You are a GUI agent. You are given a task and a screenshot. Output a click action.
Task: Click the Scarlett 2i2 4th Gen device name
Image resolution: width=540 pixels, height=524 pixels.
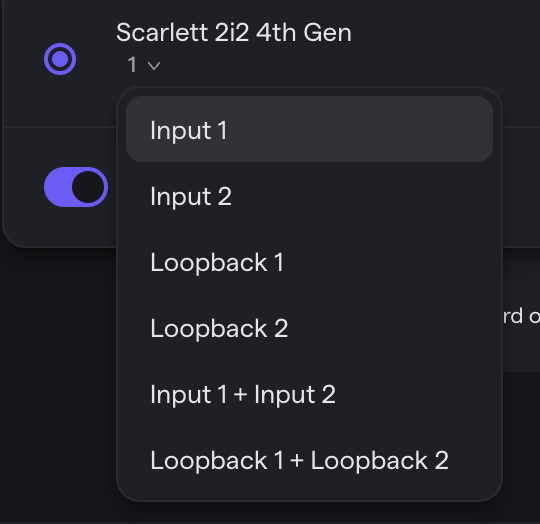234,33
